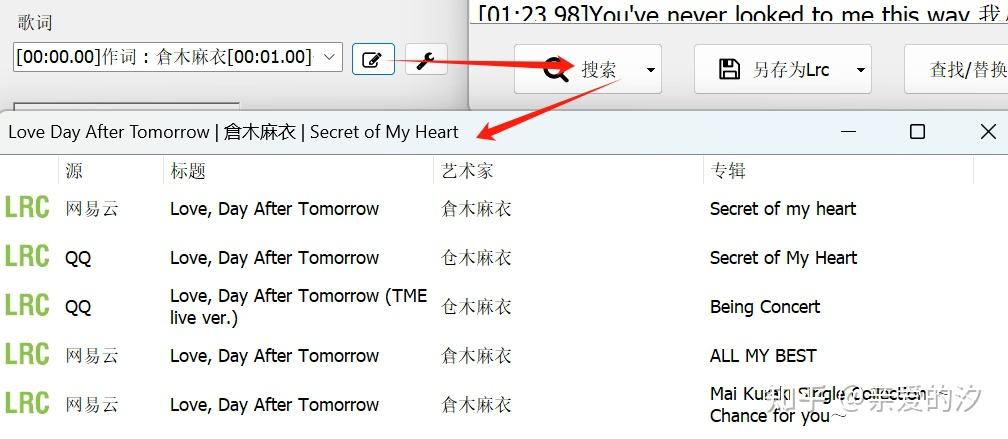Viewport: 1008px width, 439px height.
Task: Click the magnifier search icon
Action: click(556, 69)
